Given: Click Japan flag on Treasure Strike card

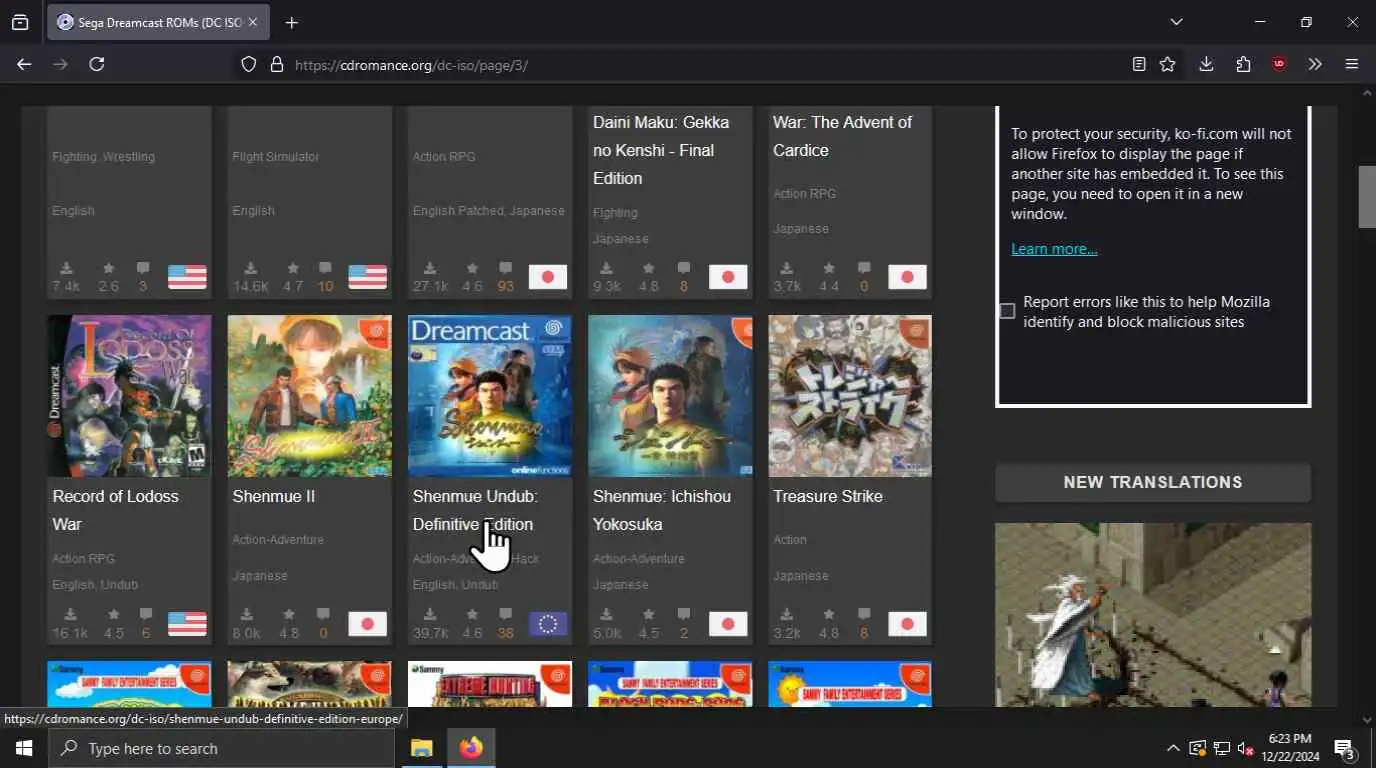Looking at the screenshot, I should click(907, 624).
